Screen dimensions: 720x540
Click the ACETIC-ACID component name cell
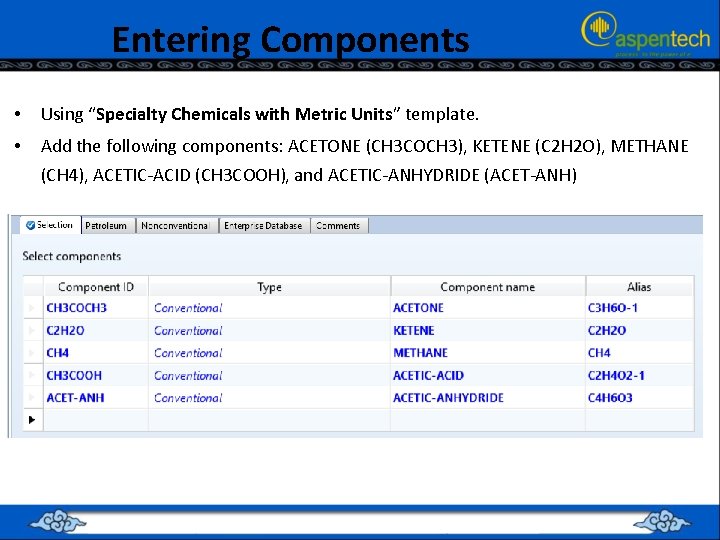pyautogui.click(x=488, y=375)
